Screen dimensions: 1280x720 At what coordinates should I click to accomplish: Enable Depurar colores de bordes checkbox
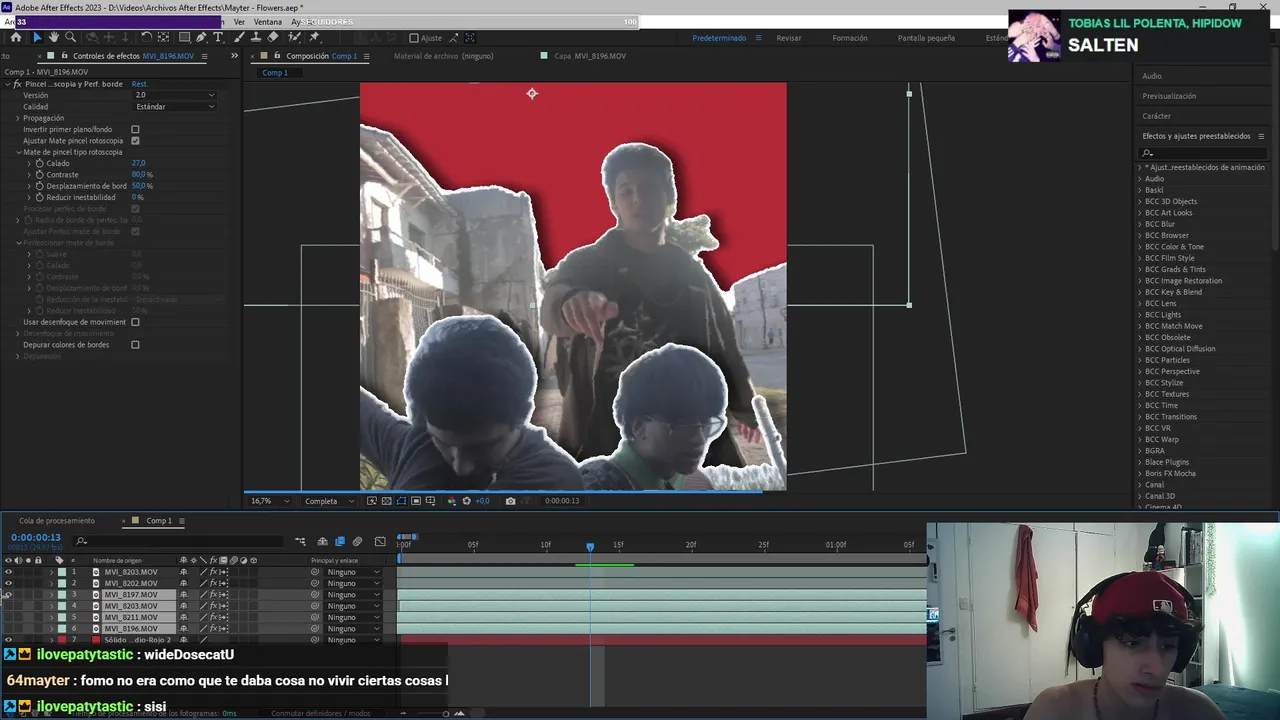135,345
